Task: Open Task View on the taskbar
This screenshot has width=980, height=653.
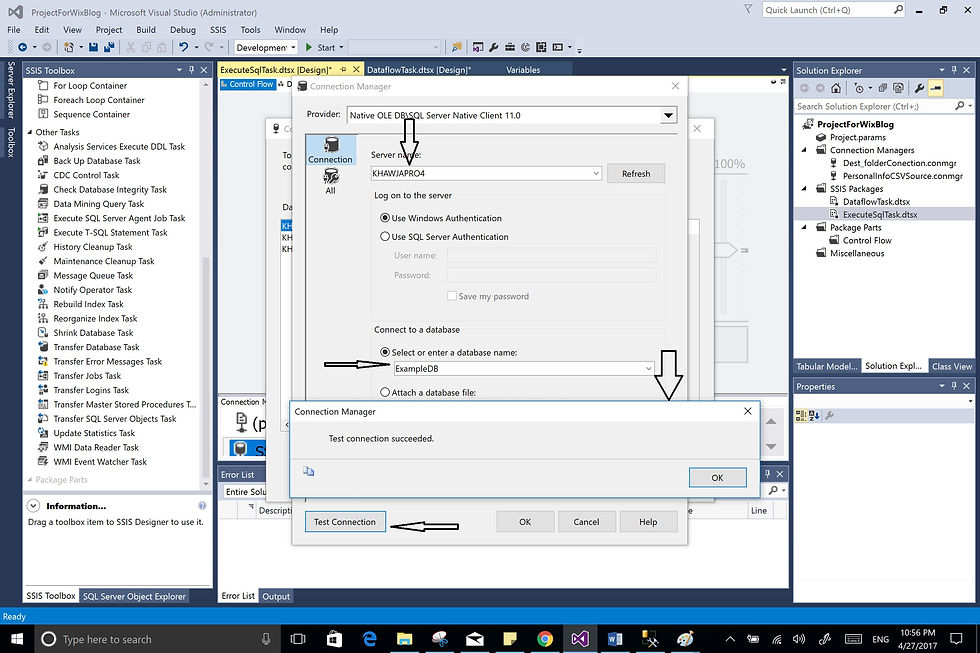Action: (298, 639)
